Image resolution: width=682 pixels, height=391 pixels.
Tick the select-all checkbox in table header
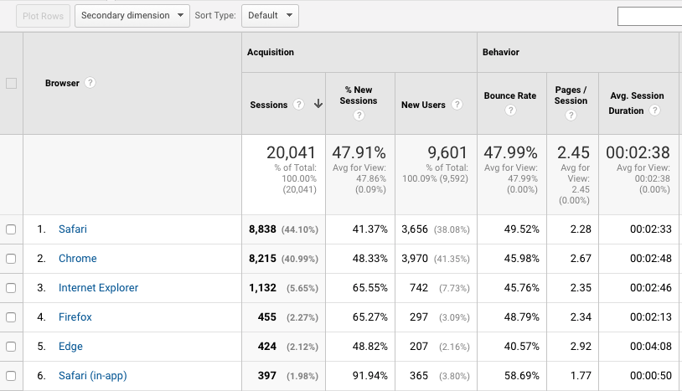(11, 83)
